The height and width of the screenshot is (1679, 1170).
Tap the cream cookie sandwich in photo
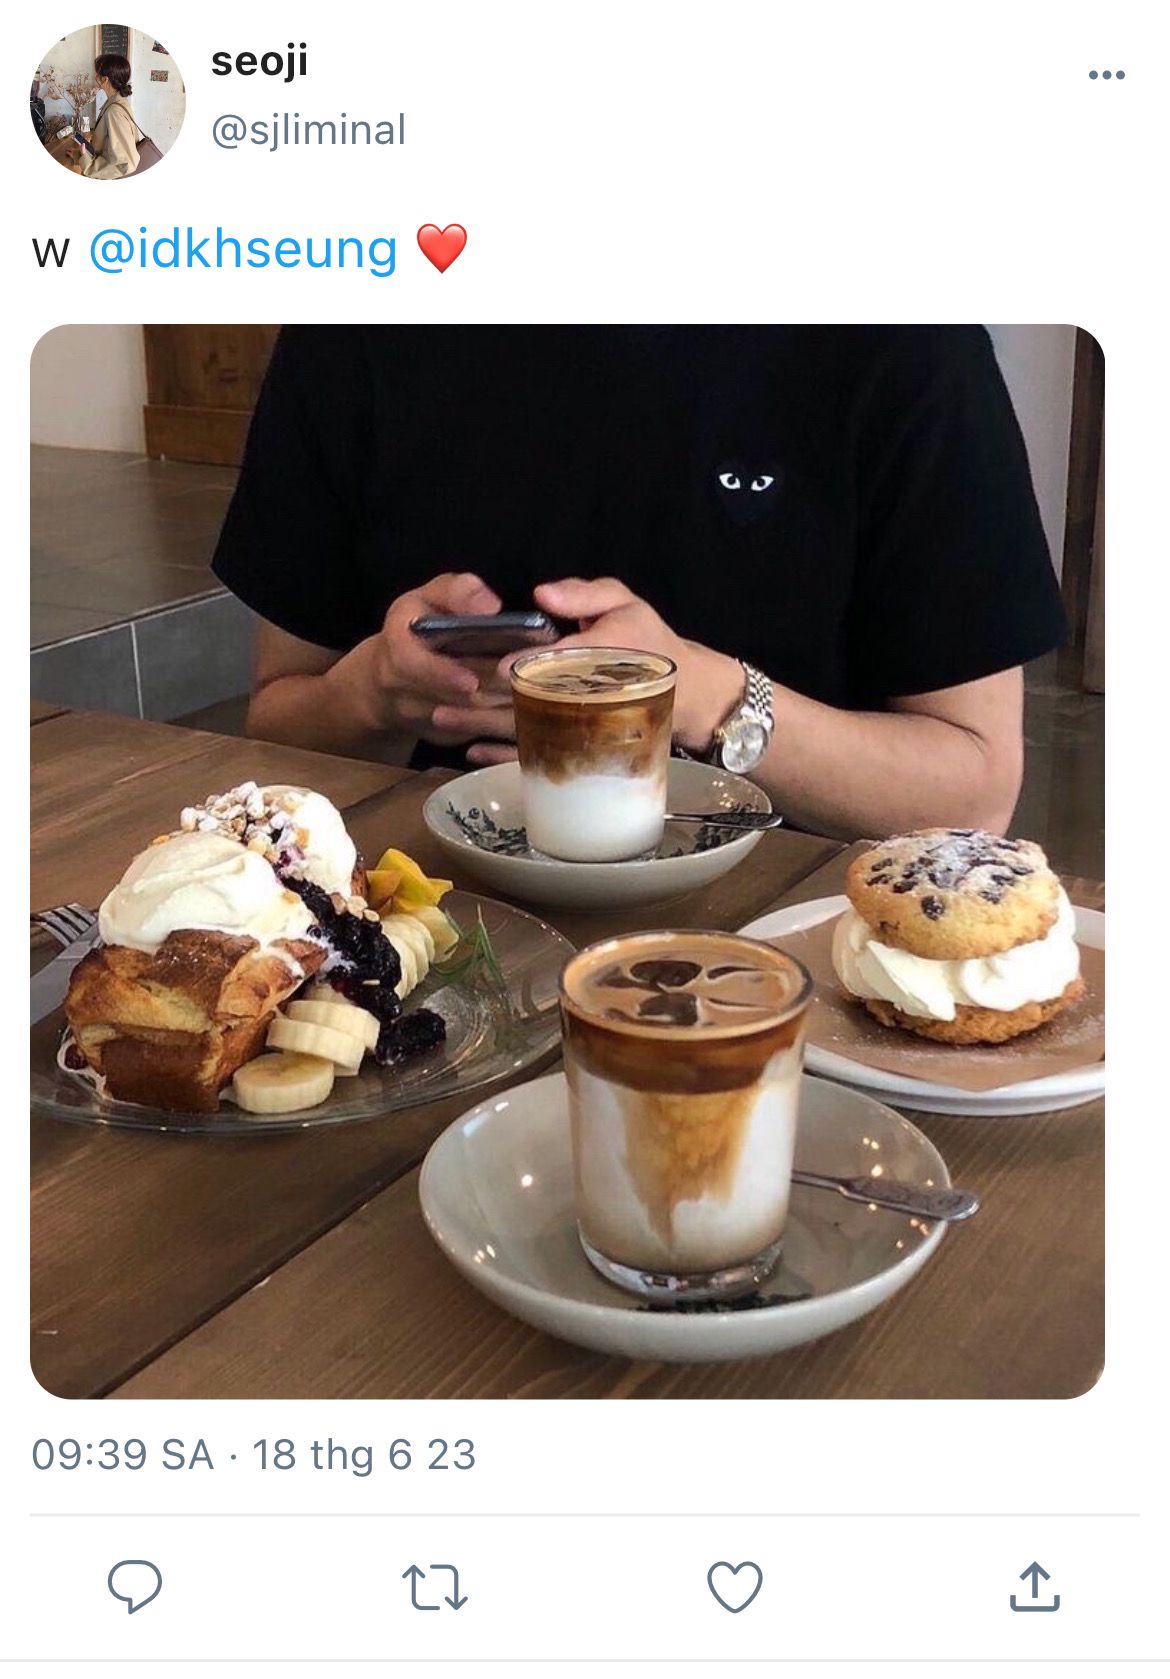pyautogui.click(x=960, y=936)
